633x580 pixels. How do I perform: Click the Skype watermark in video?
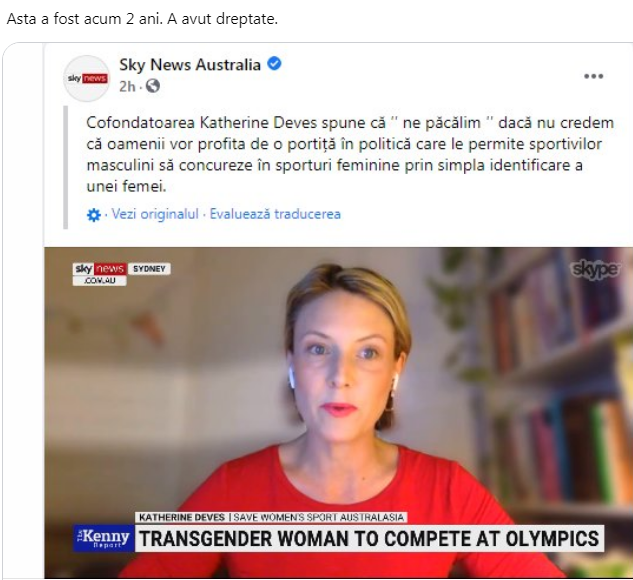point(594,270)
